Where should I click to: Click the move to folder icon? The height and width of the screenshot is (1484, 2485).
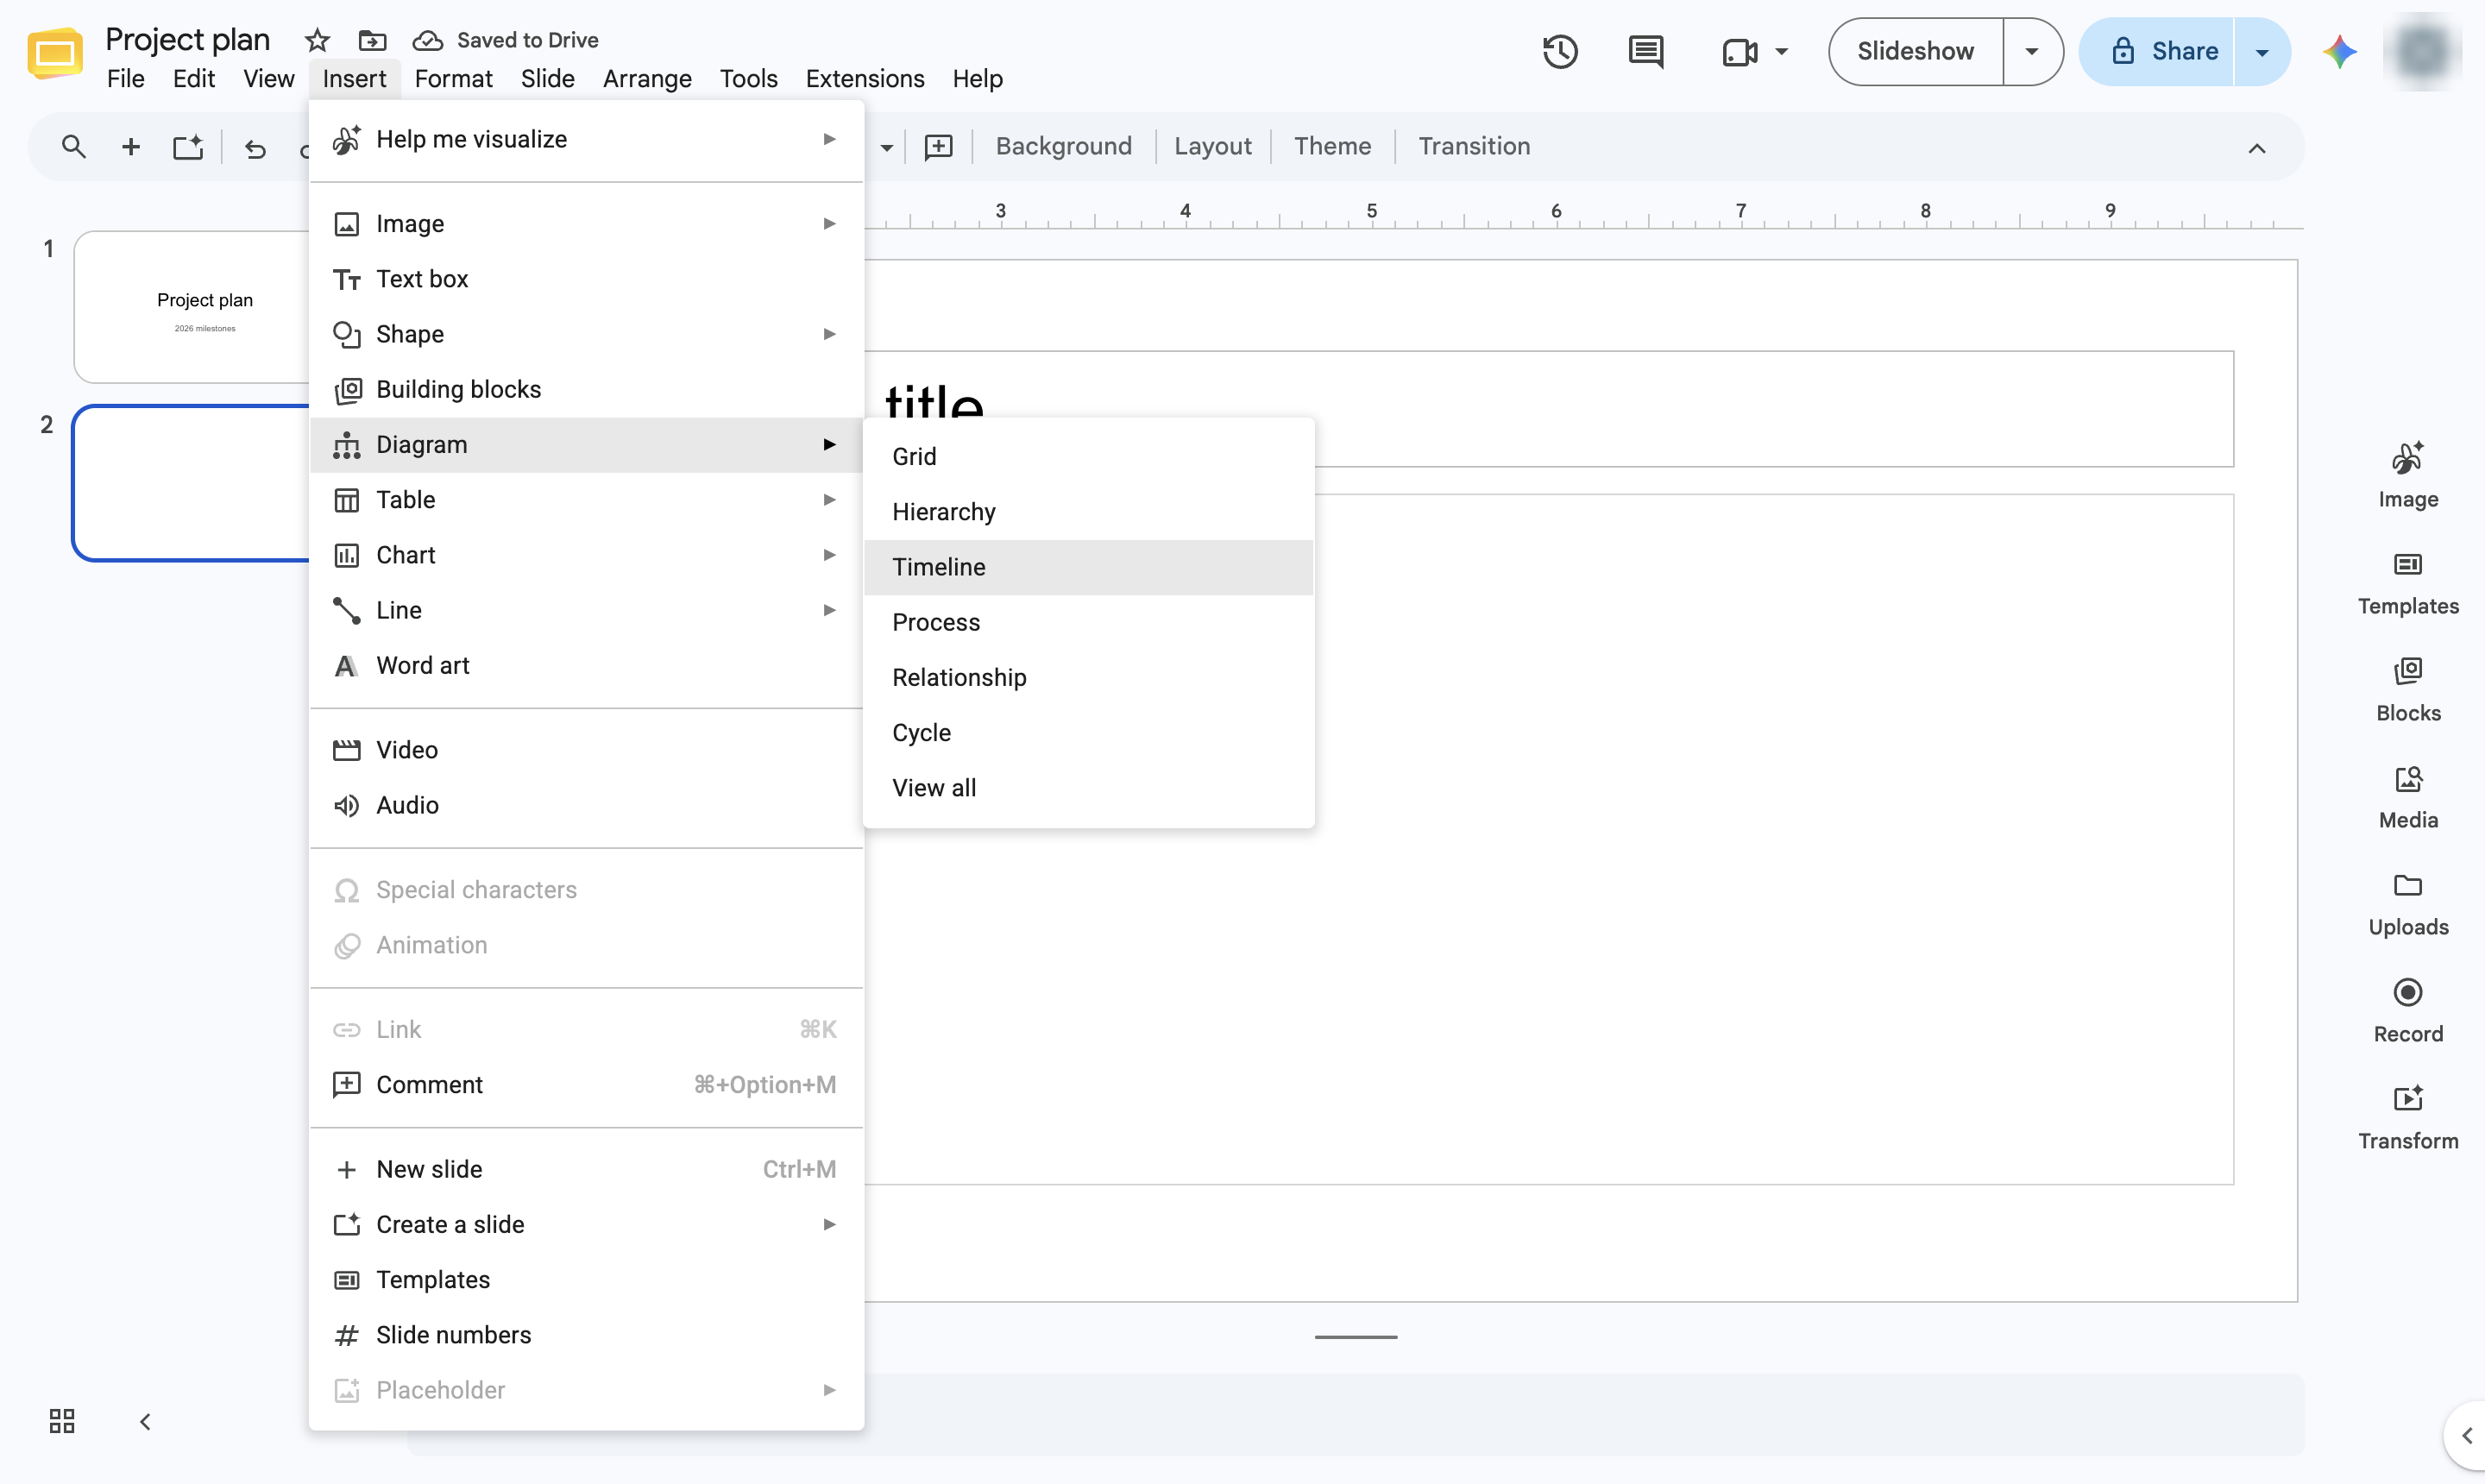tap(372, 40)
